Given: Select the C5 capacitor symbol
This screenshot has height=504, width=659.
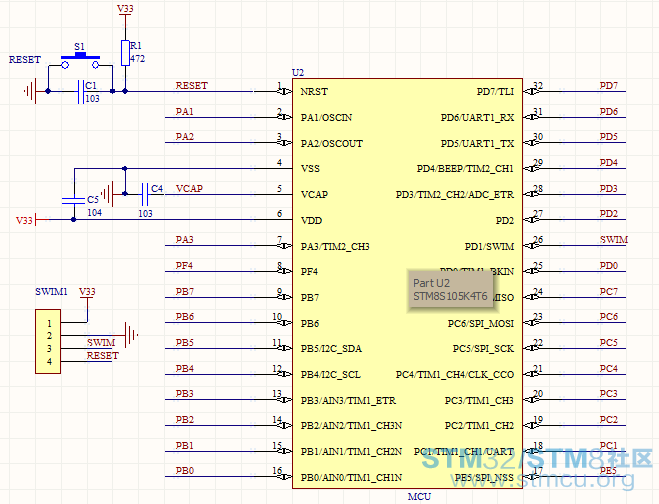Looking at the screenshot, I should pyautogui.click(x=72, y=199).
